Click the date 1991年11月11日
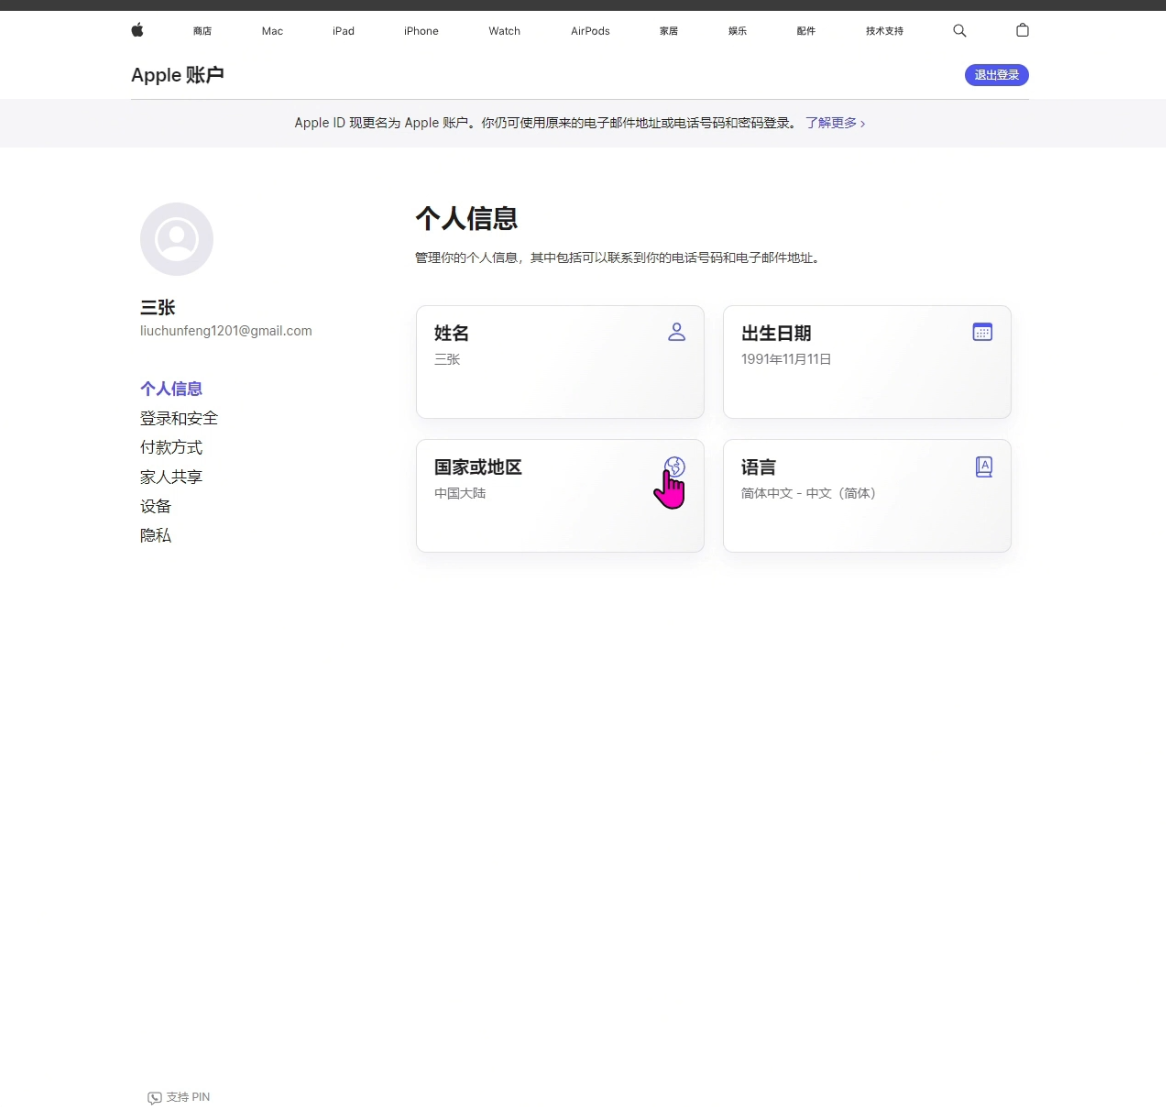The height and width of the screenshot is (1107, 1166). [785, 359]
